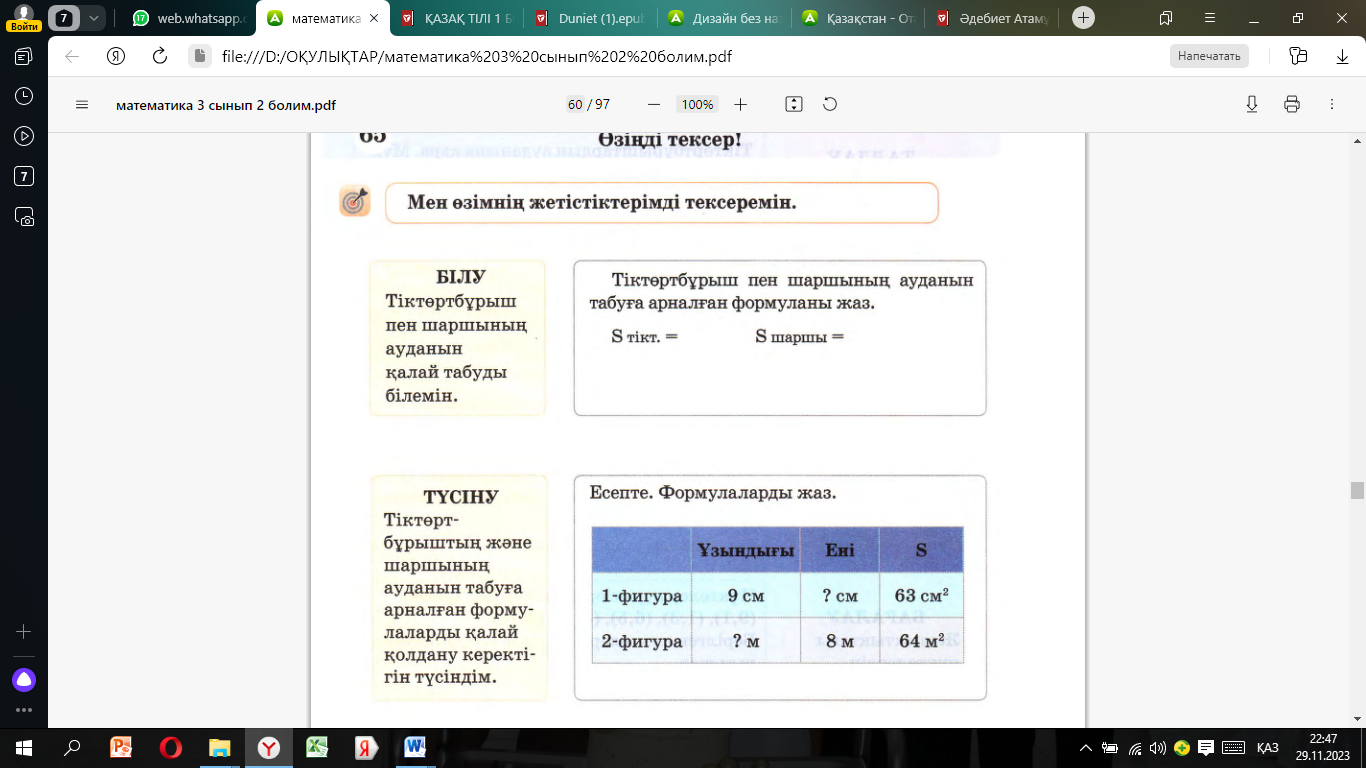Switch to the Әдебиет Атамұ tab
This screenshot has width=1366, height=768.
(x=992, y=18)
